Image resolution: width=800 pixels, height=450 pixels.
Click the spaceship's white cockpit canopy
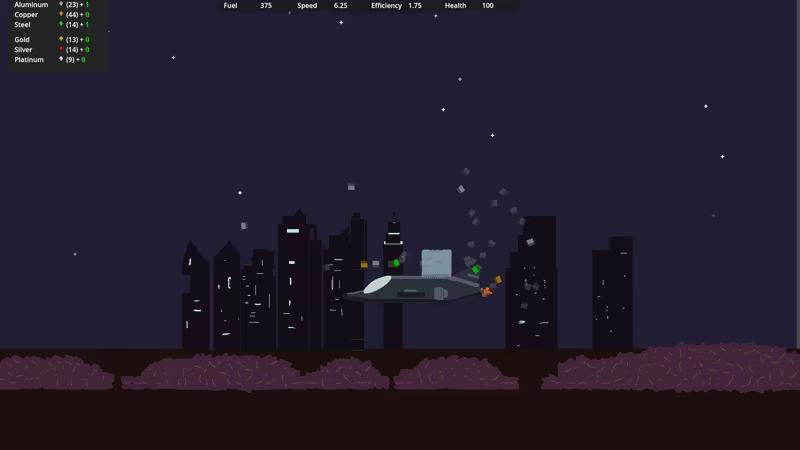coord(378,285)
